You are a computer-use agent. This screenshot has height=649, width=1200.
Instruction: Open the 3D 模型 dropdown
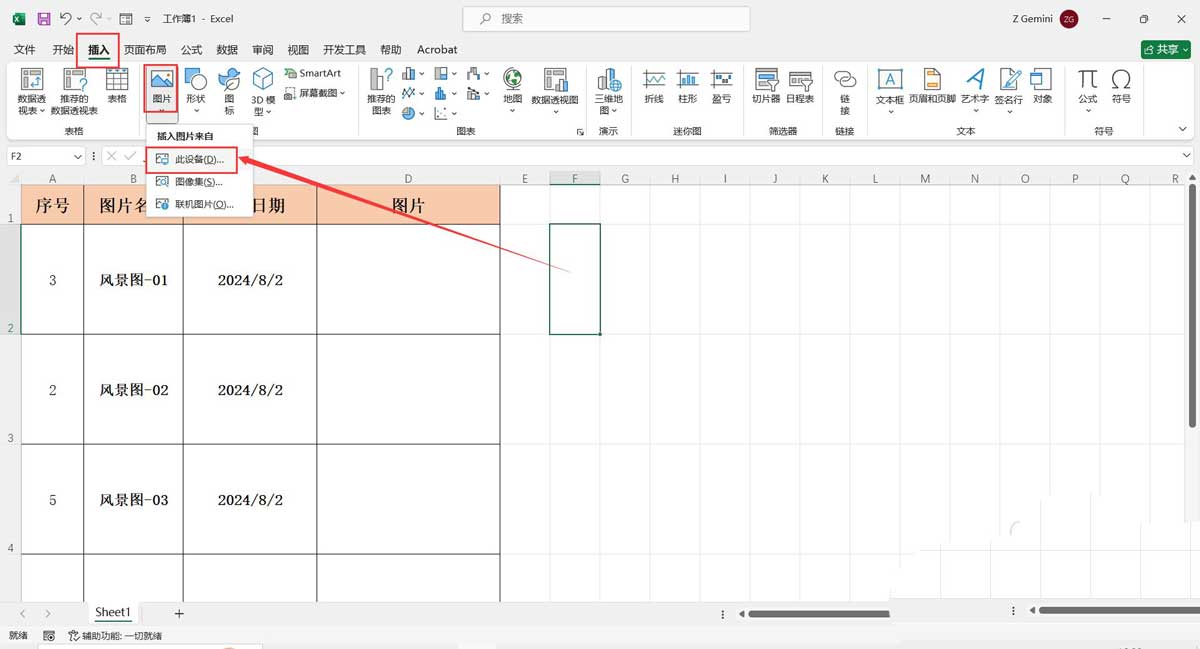point(263,90)
